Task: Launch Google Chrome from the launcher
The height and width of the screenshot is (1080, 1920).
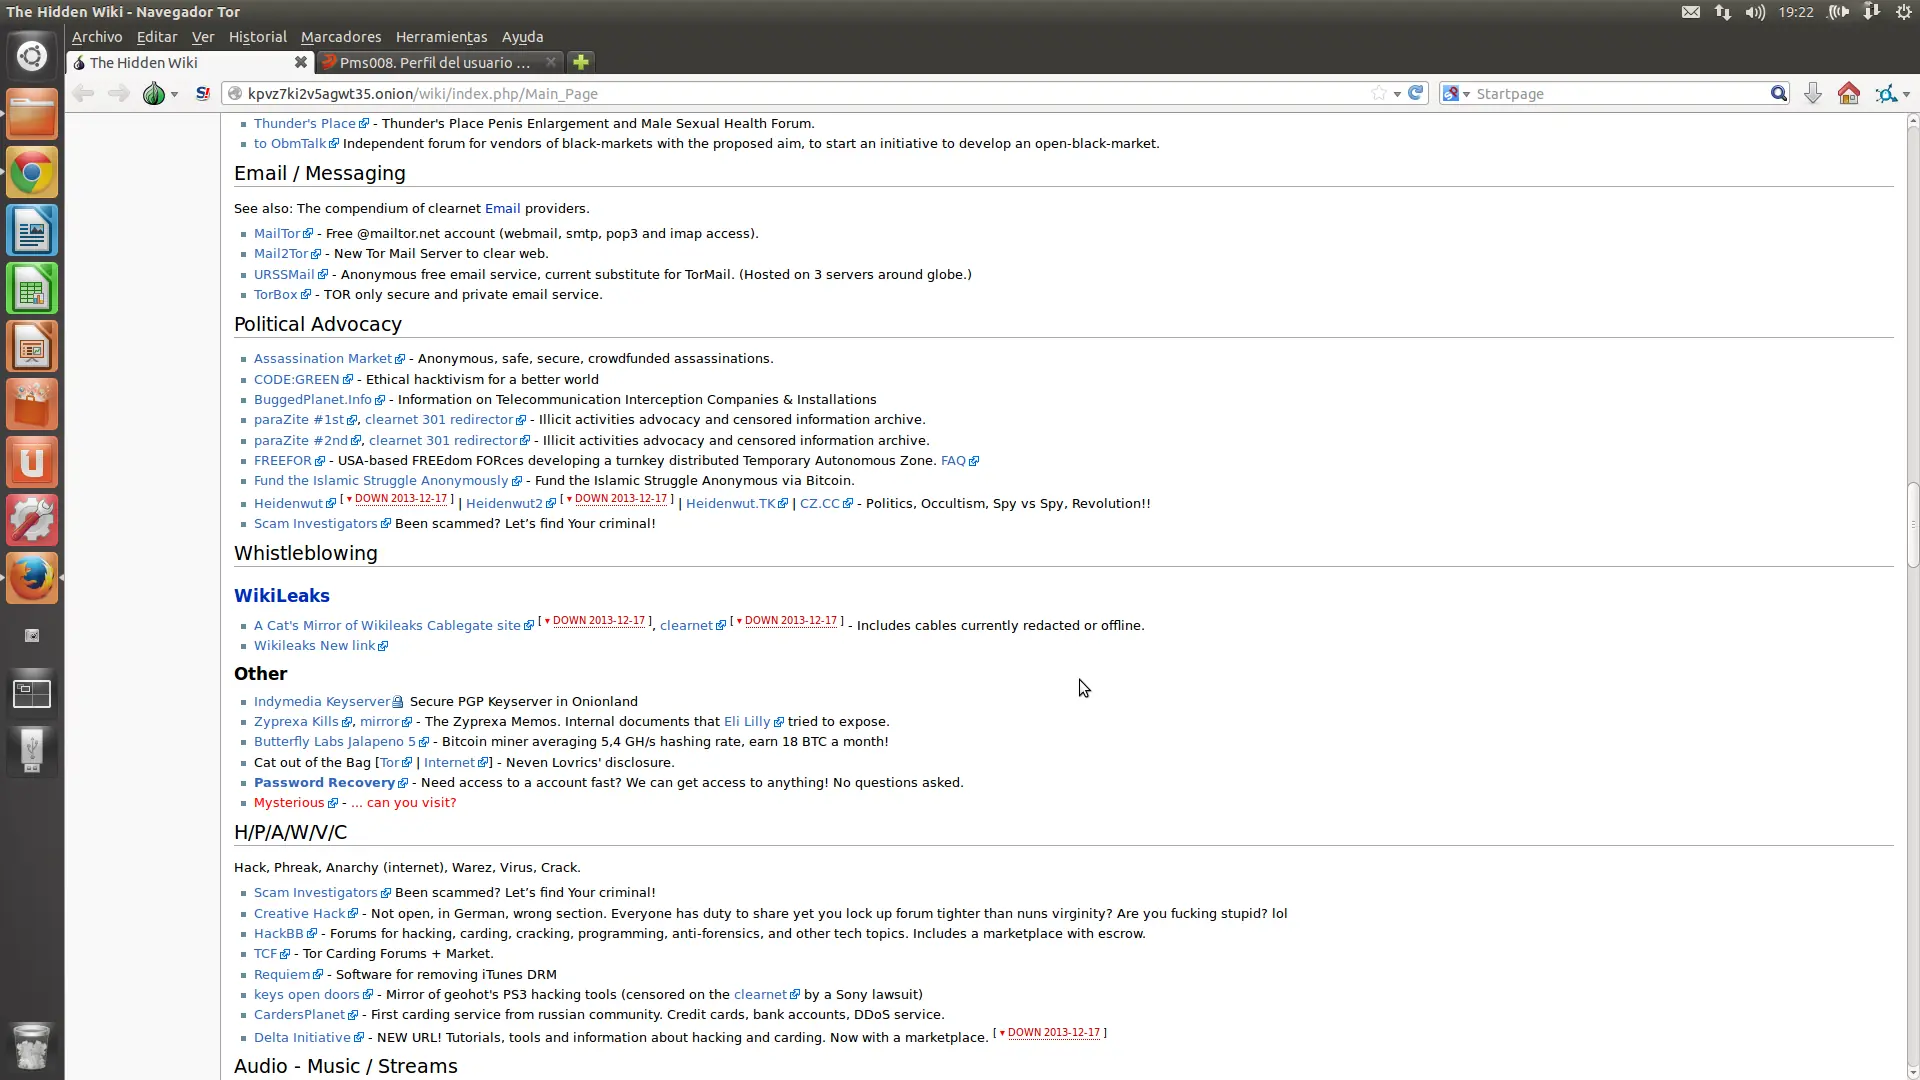Action: (32, 172)
